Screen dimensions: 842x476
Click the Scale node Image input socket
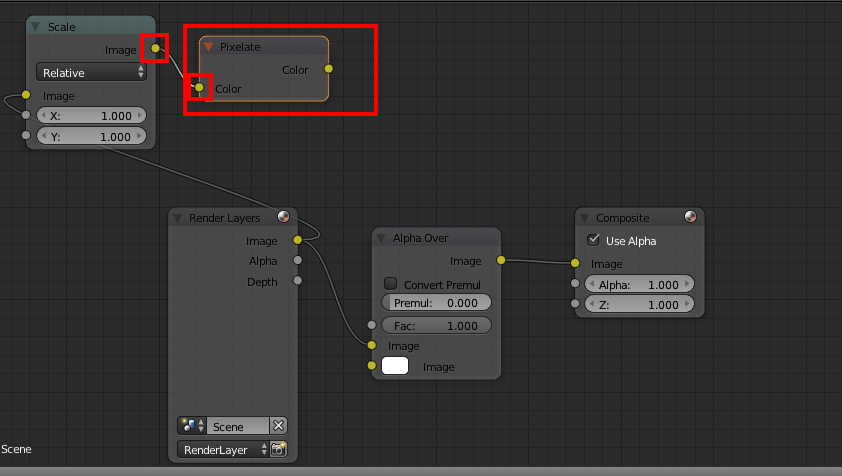pyautogui.click(x=26, y=95)
